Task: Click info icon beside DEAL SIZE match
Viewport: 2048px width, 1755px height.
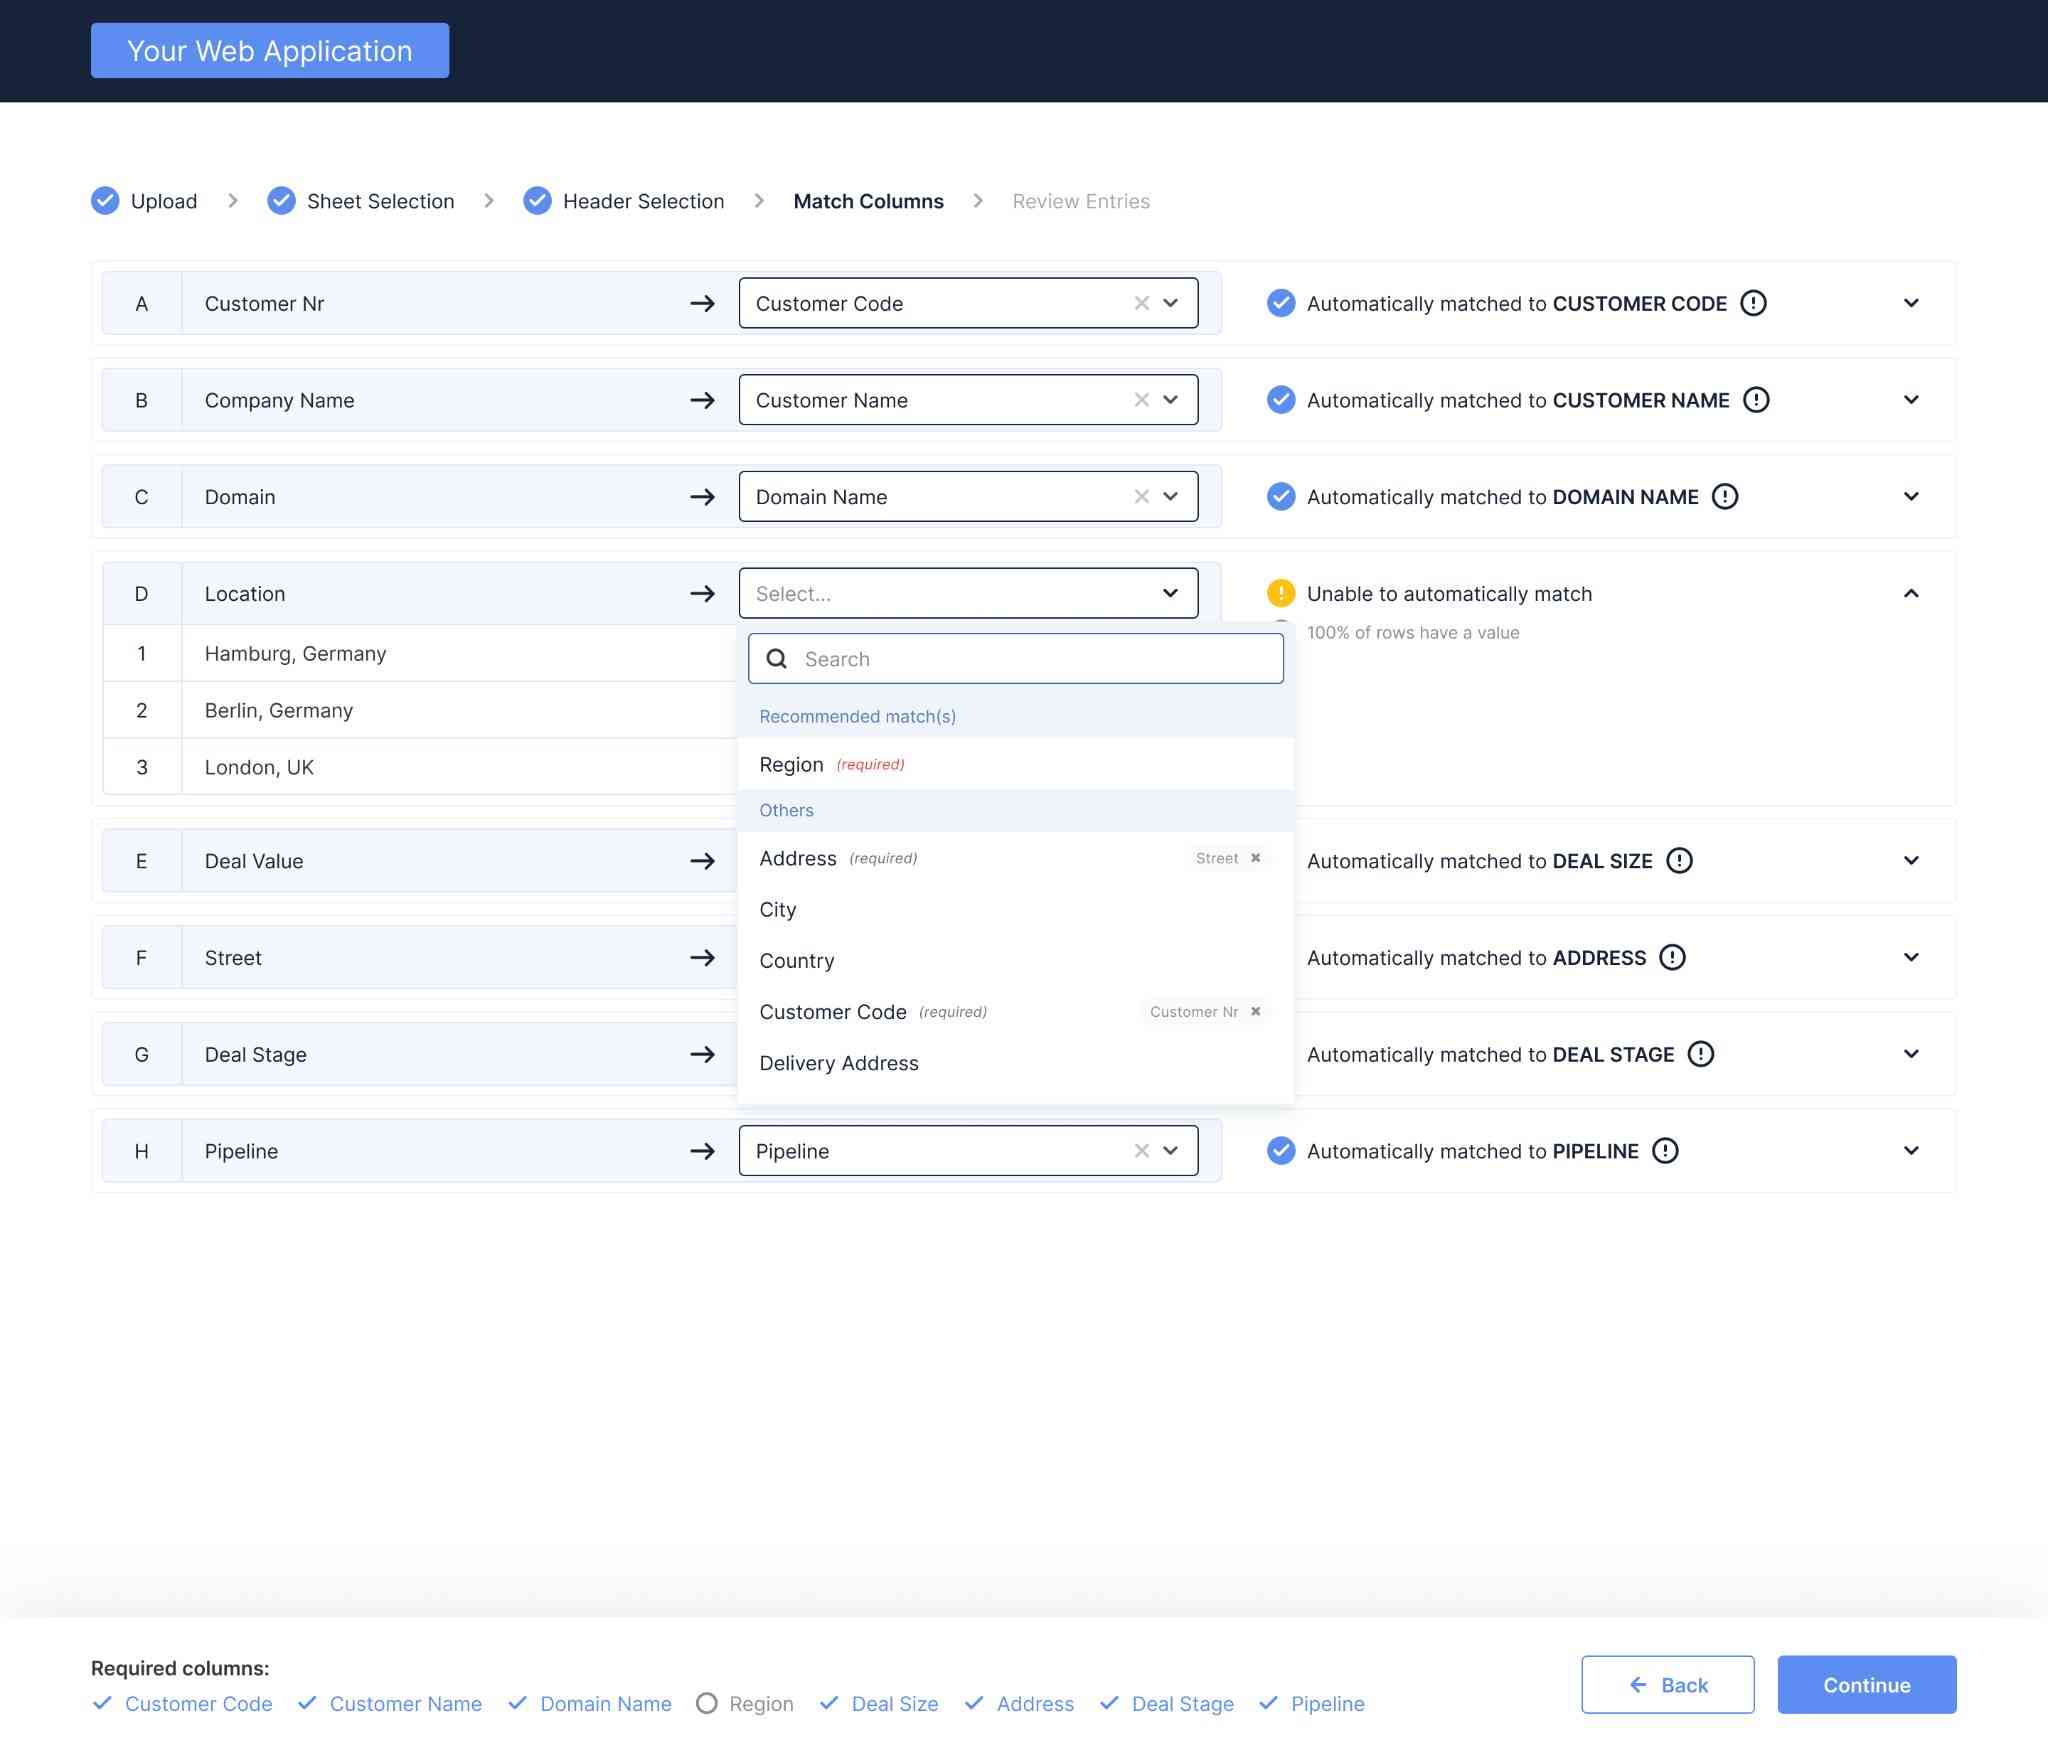Action: [1679, 860]
